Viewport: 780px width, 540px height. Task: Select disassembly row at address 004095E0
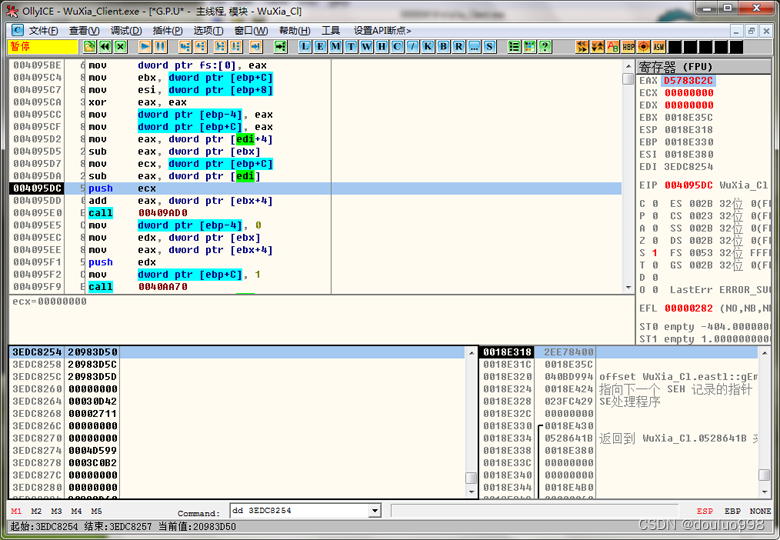coord(315,213)
